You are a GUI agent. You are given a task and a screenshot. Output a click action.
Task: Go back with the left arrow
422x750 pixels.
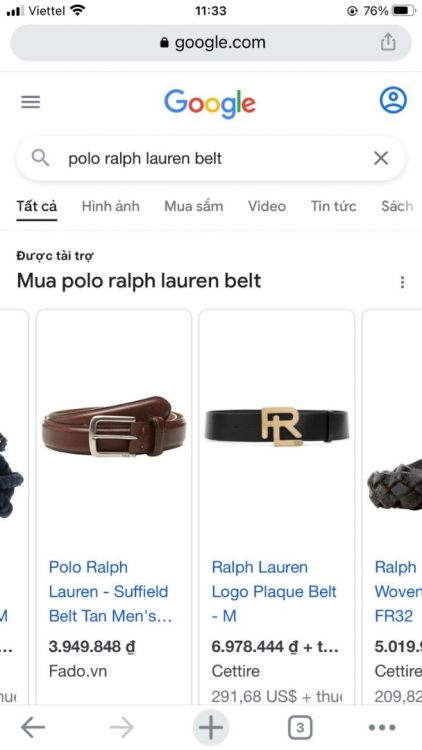33,728
